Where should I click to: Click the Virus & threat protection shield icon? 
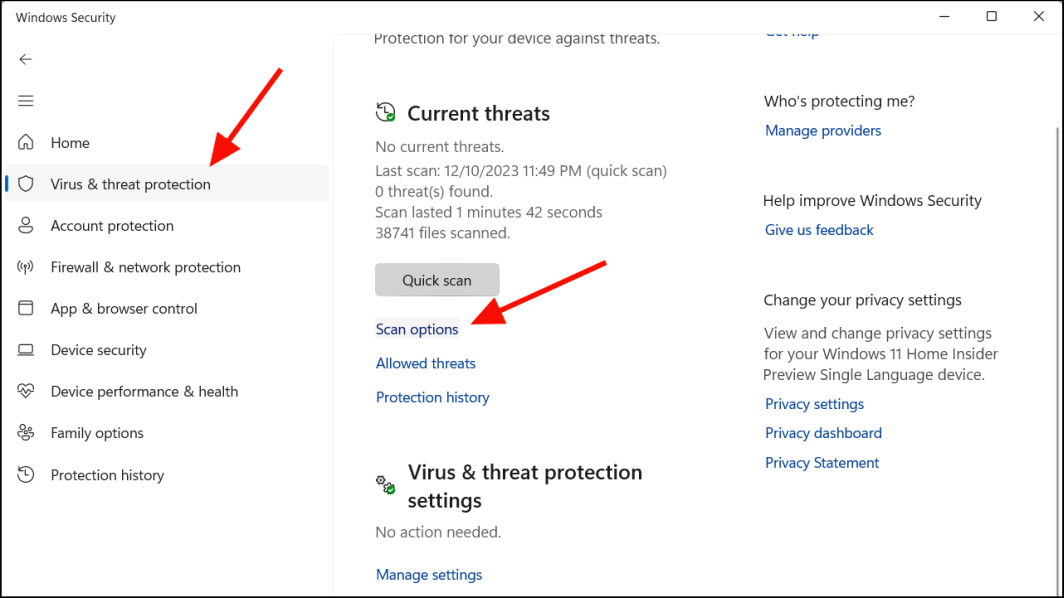click(x=26, y=184)
